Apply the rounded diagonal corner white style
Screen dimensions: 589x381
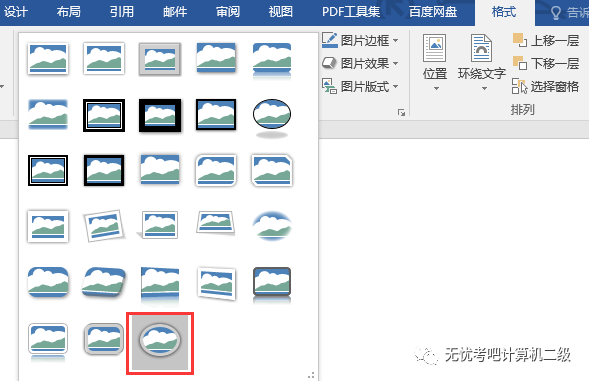pyautogui.click(x=216, y=170)
